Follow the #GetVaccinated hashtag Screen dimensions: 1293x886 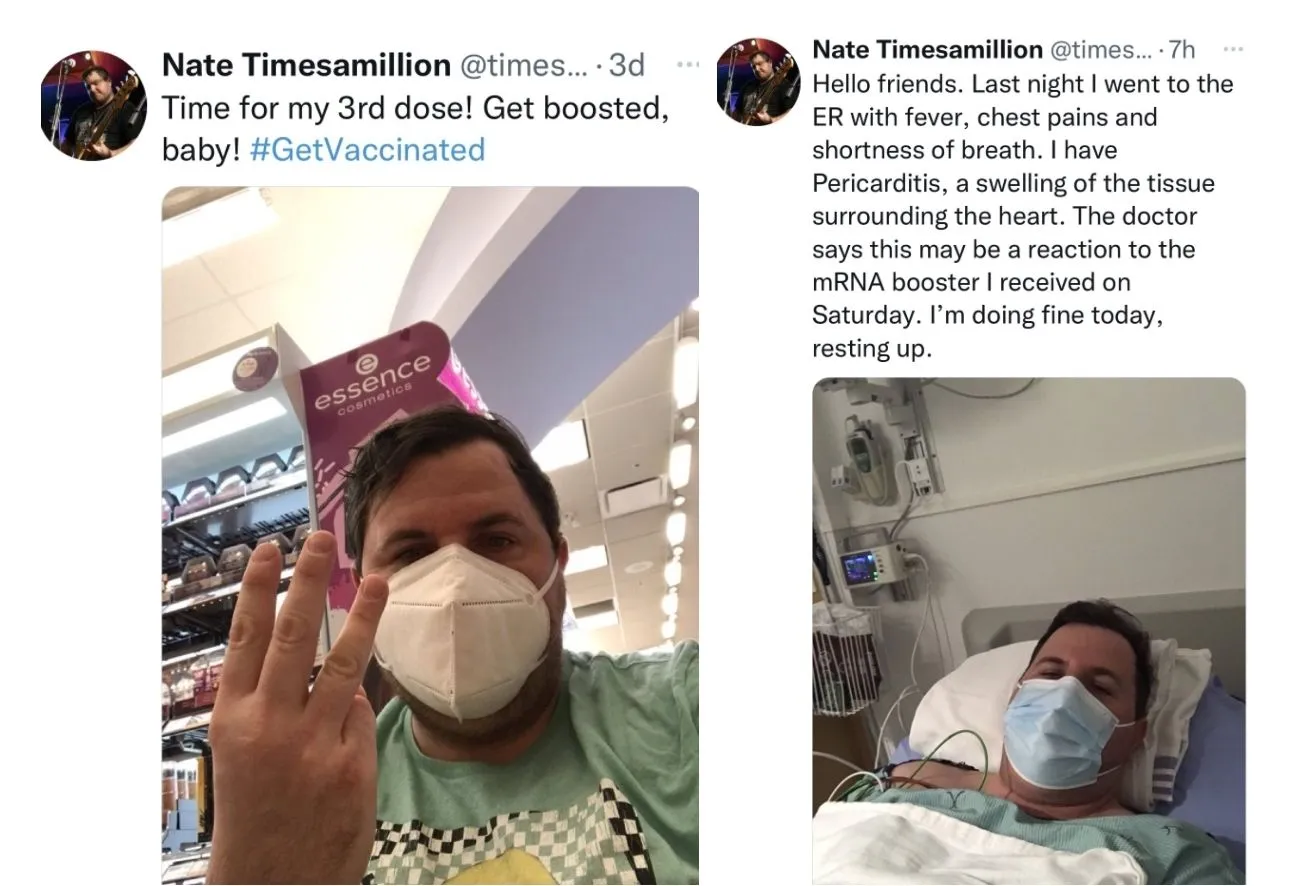368,150
